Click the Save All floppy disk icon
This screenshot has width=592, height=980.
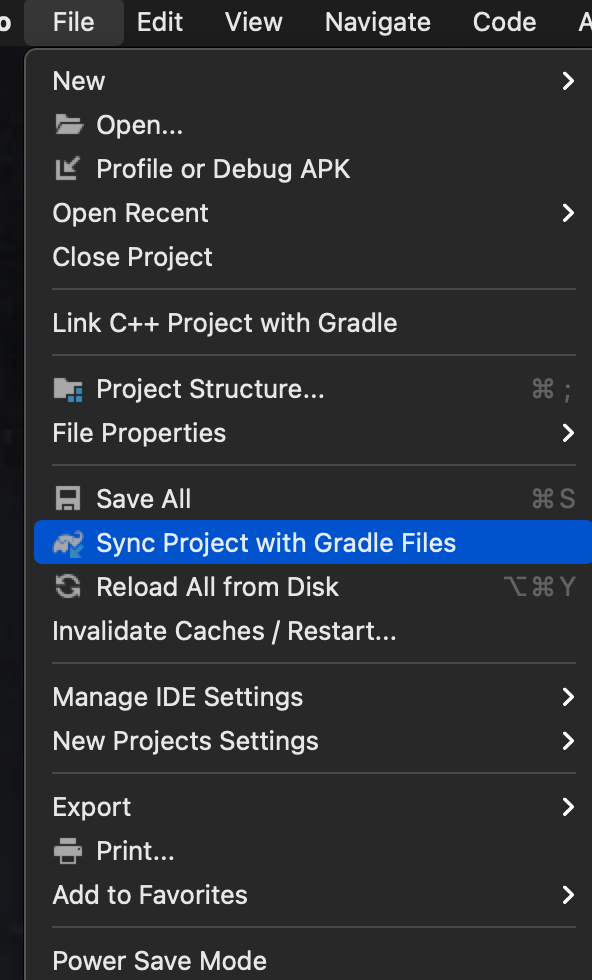[68, 499]
